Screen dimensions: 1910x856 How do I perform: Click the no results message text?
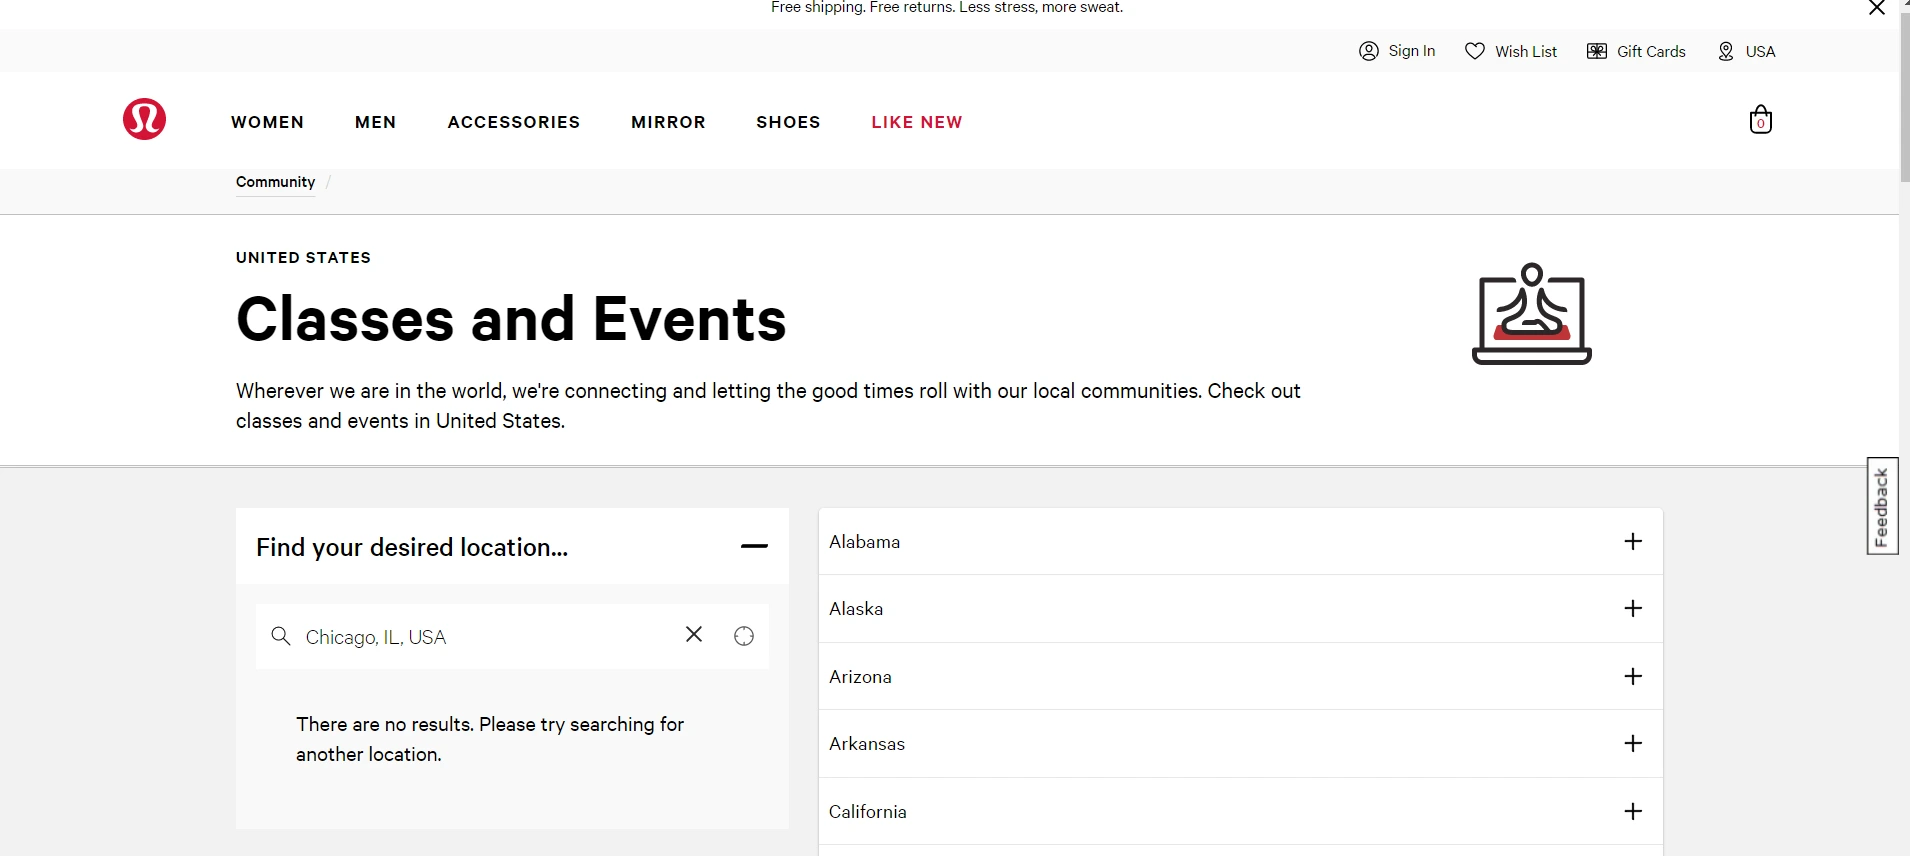point(490,739)
